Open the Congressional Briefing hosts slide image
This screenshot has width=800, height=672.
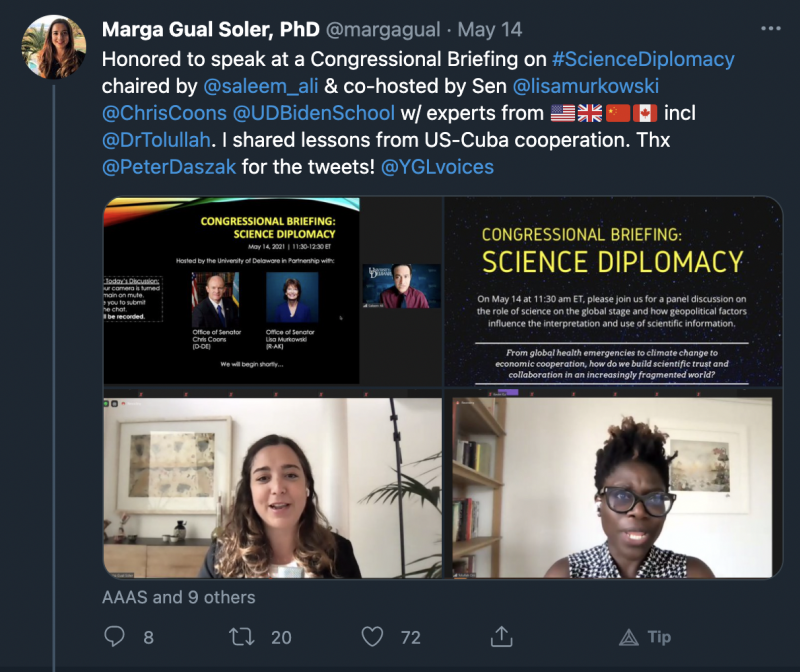tap(273, 291)
